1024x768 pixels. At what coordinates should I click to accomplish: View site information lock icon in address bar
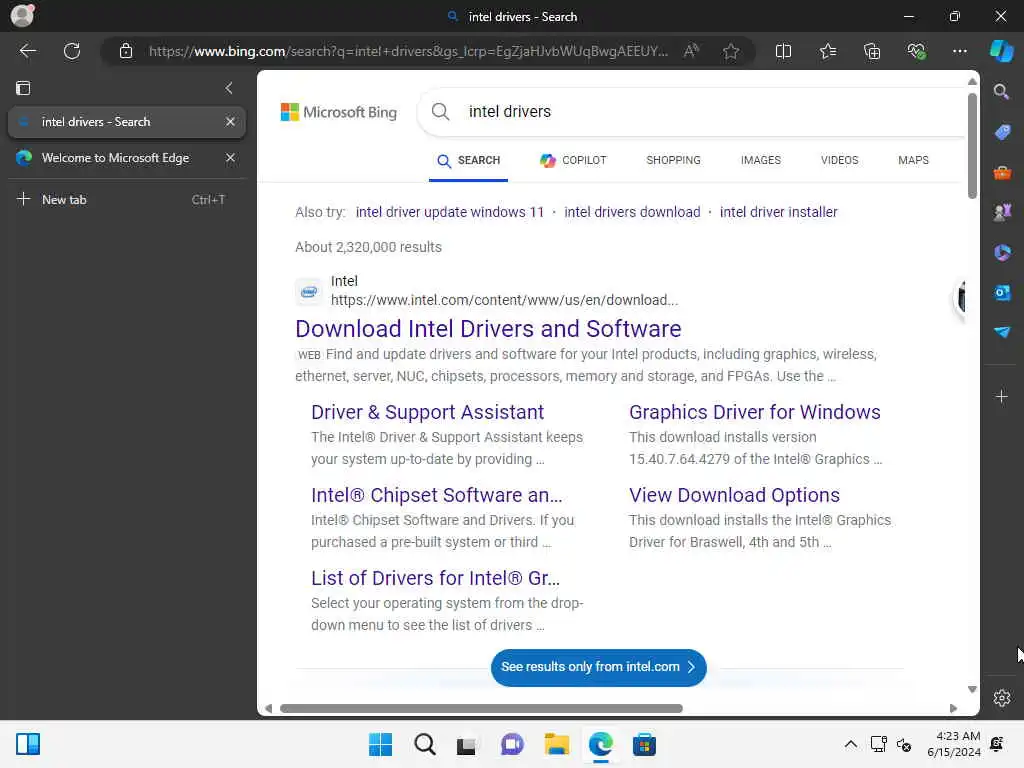pos(126,51)
